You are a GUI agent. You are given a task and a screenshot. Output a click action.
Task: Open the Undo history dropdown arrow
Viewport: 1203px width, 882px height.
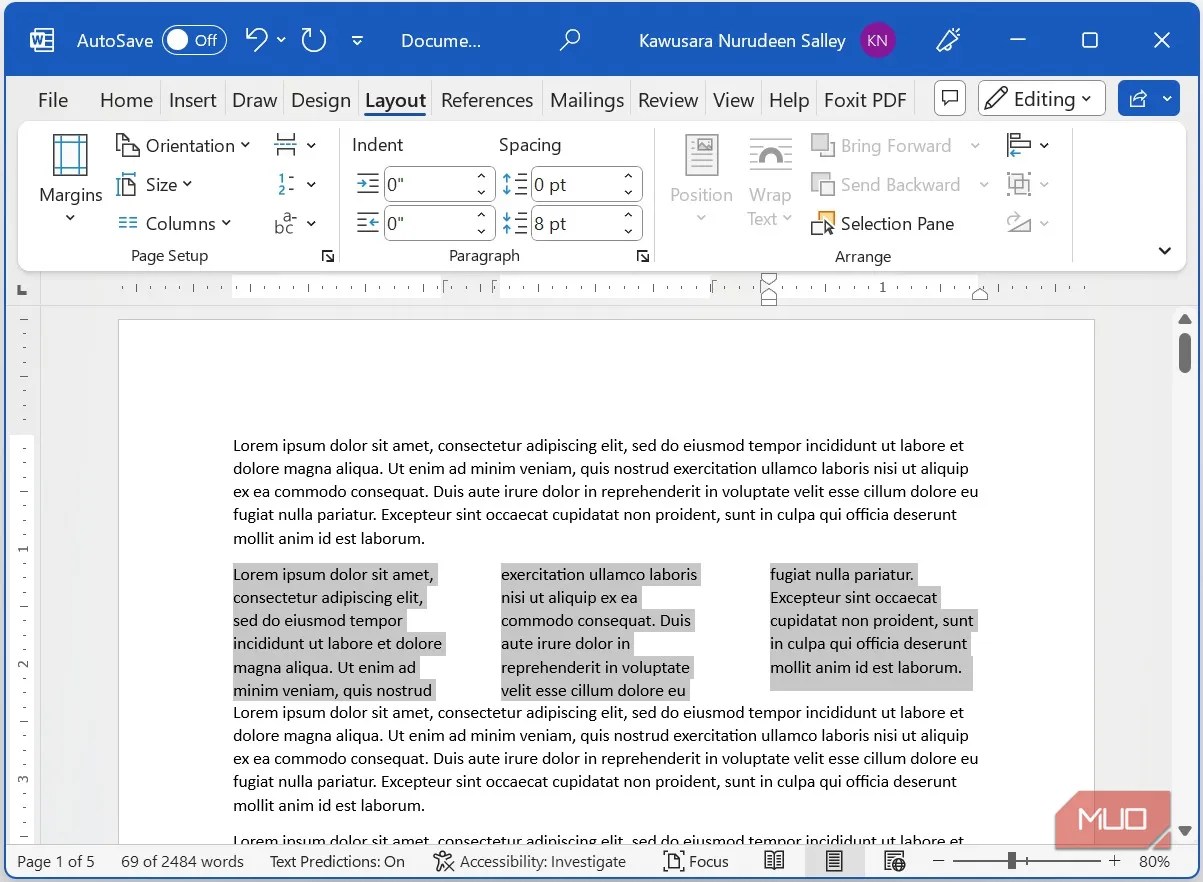point(281,40)
